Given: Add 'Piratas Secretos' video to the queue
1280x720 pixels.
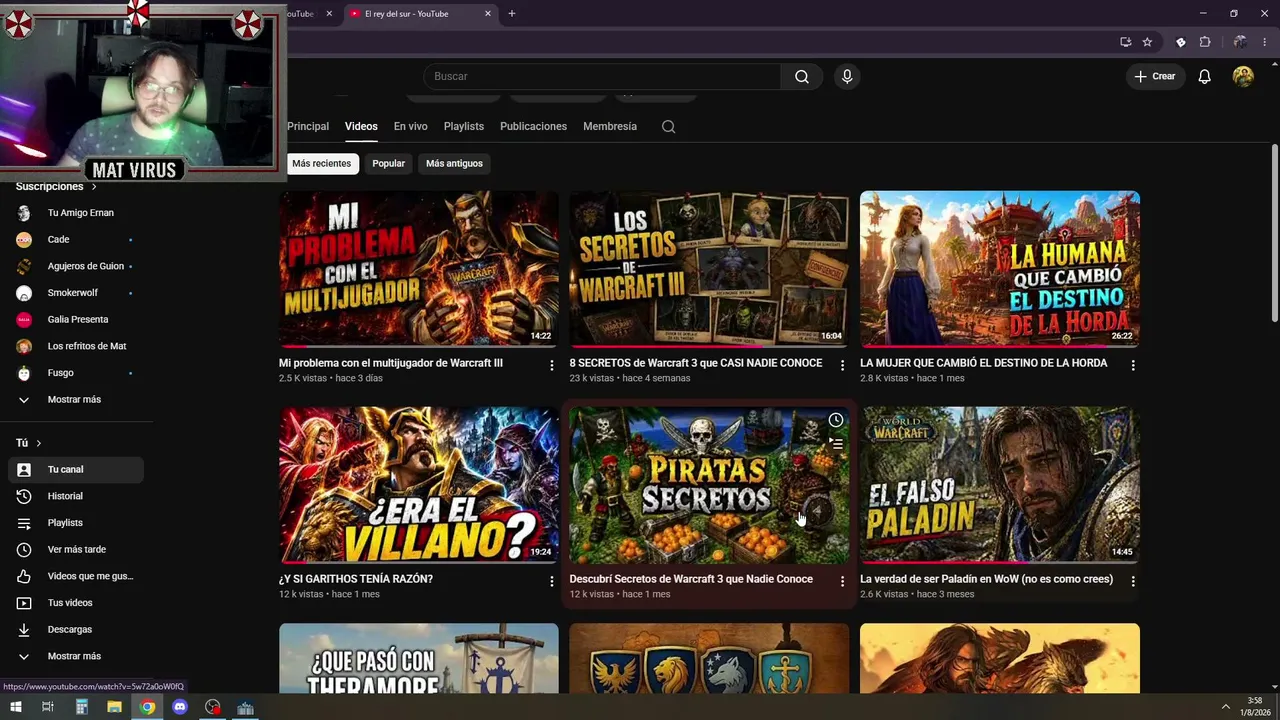Looking at the screenshot, I should click(836, 444).
